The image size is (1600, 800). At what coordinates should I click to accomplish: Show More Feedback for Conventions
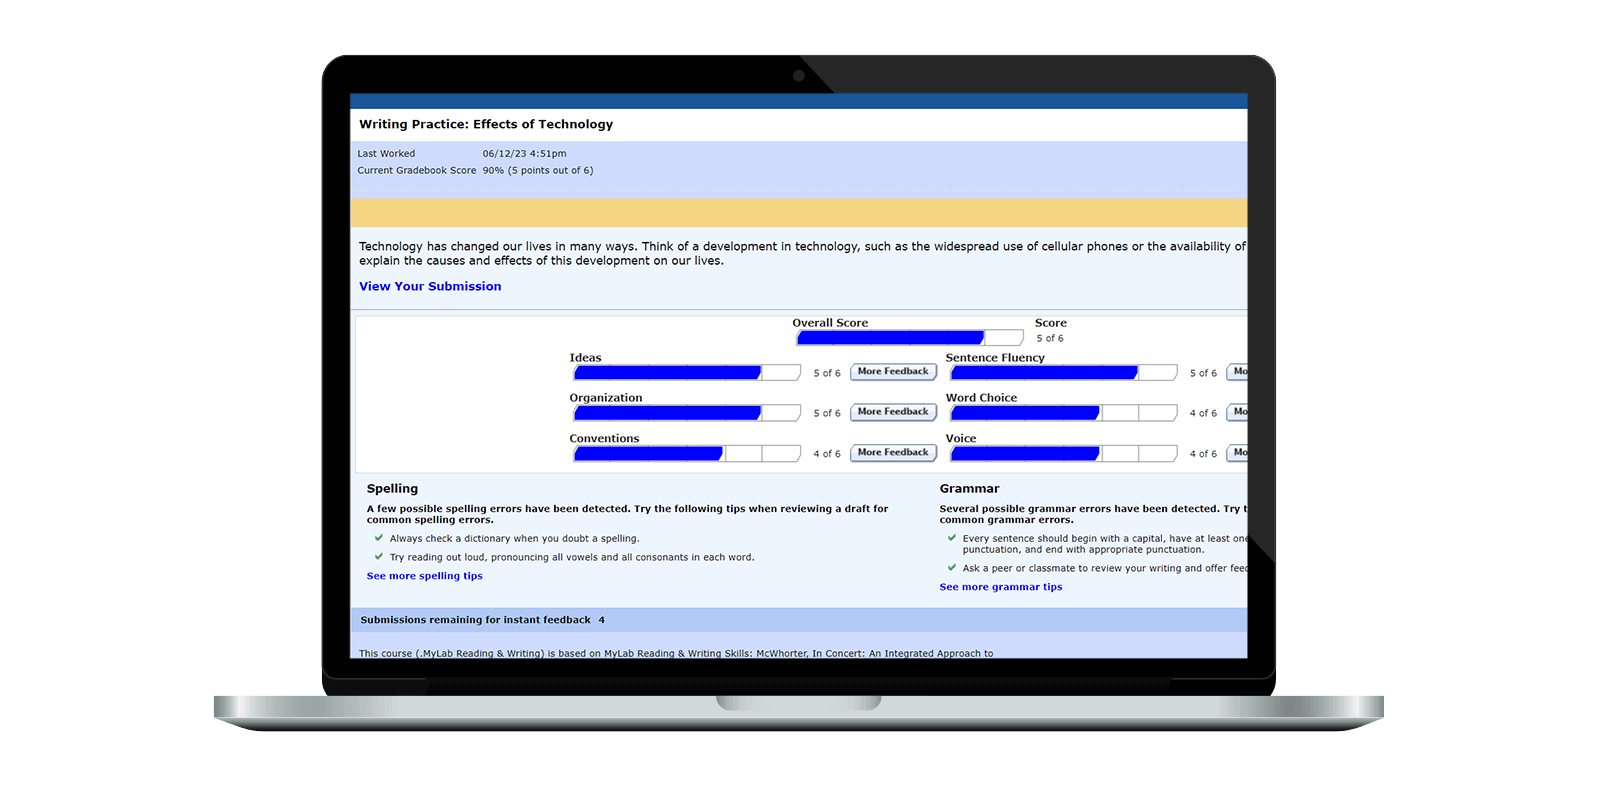(x=893, y=453)
